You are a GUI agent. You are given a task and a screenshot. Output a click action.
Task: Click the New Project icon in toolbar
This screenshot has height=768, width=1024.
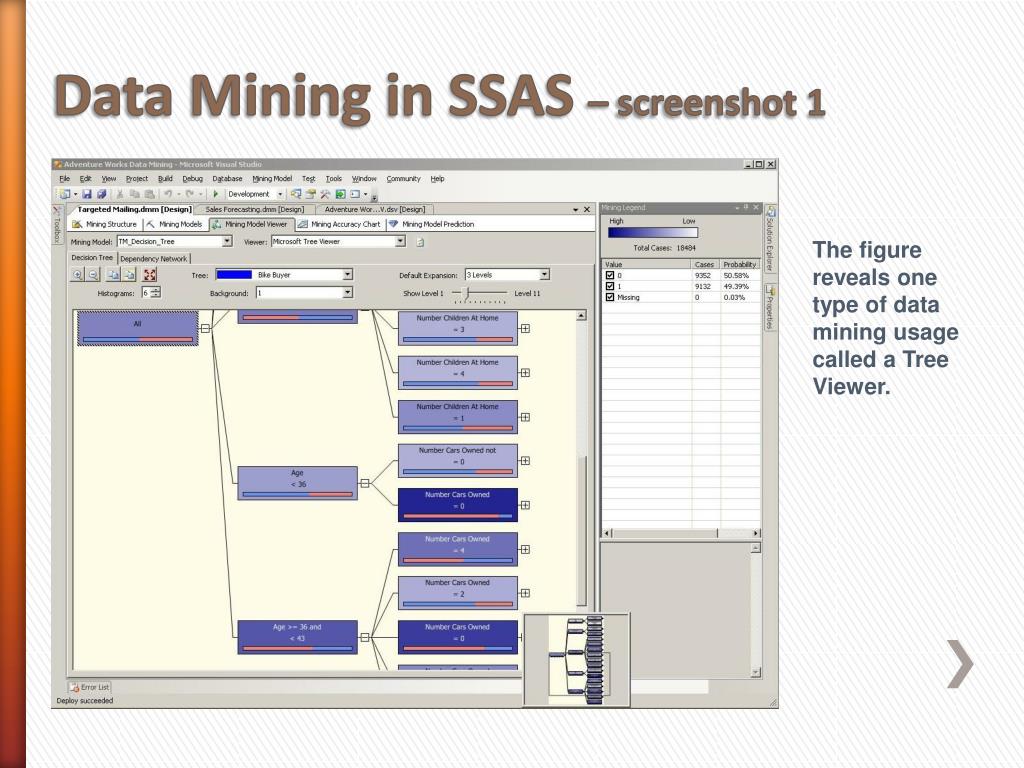pyautogui.click(x=65, y=194)
